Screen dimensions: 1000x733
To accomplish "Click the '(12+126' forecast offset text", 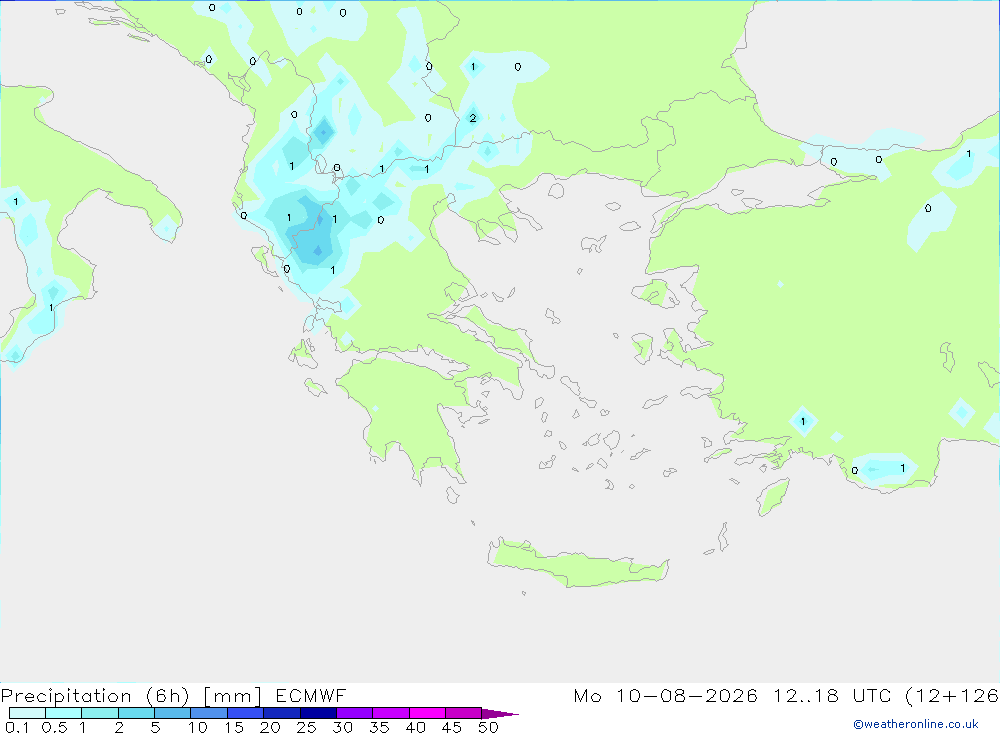I will pyautogui.click(x=952, y=695).
